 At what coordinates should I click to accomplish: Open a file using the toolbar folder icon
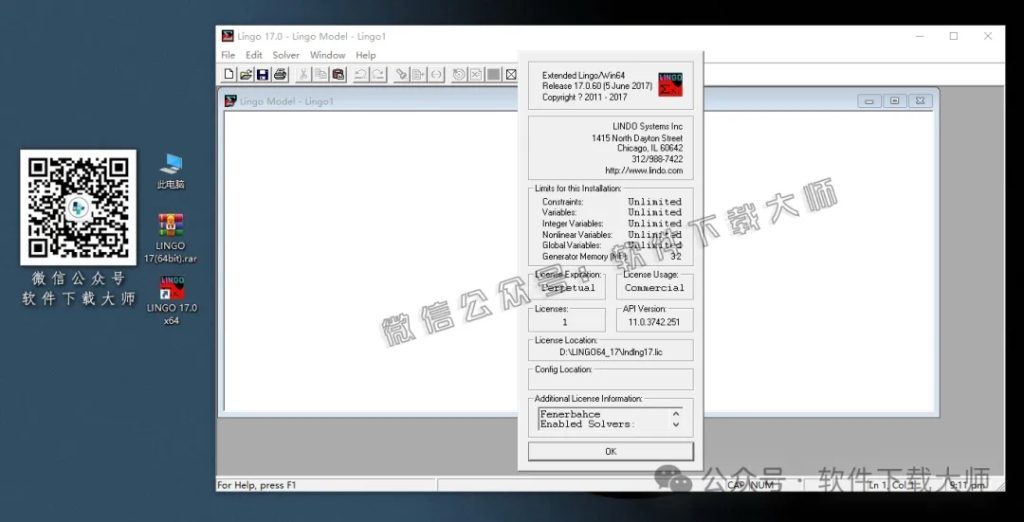245,75
